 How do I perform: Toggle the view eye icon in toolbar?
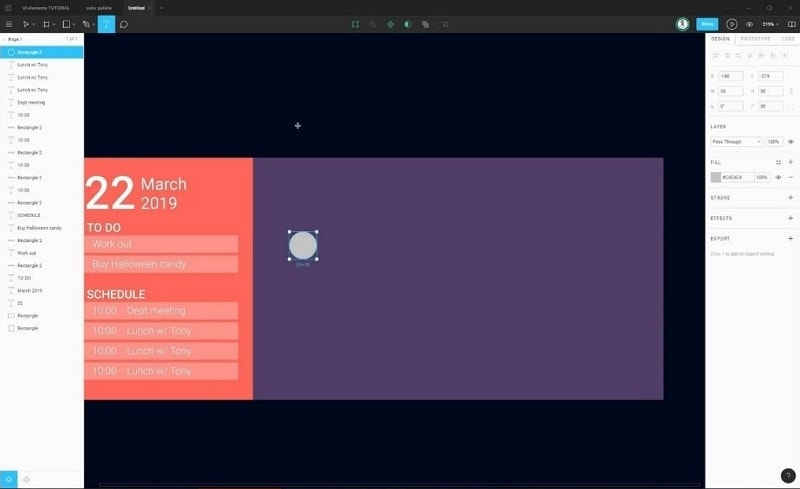pos(749,24)
